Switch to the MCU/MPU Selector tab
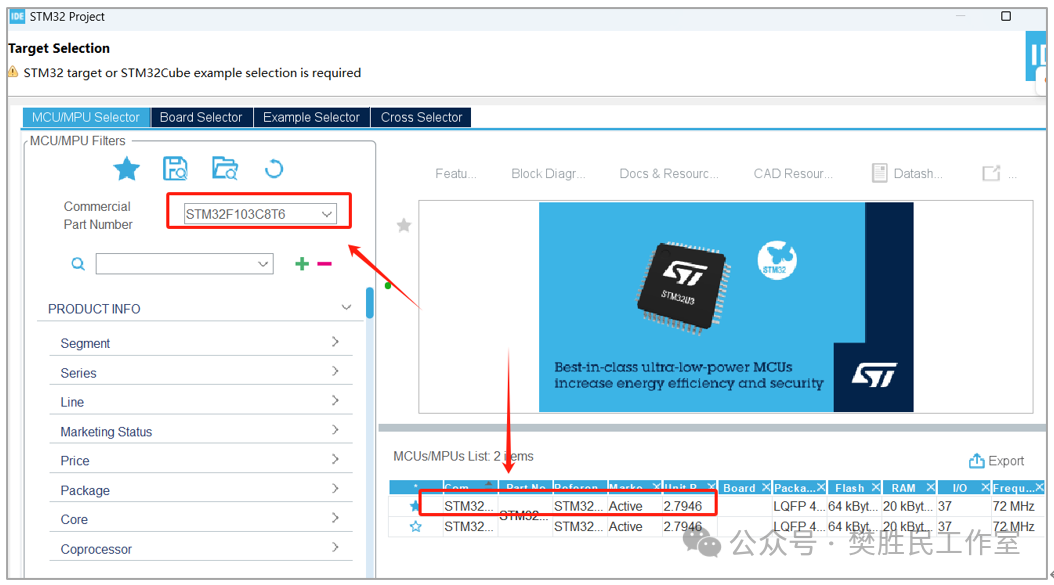The image size is (1054, 585). [x=86, y=117]
